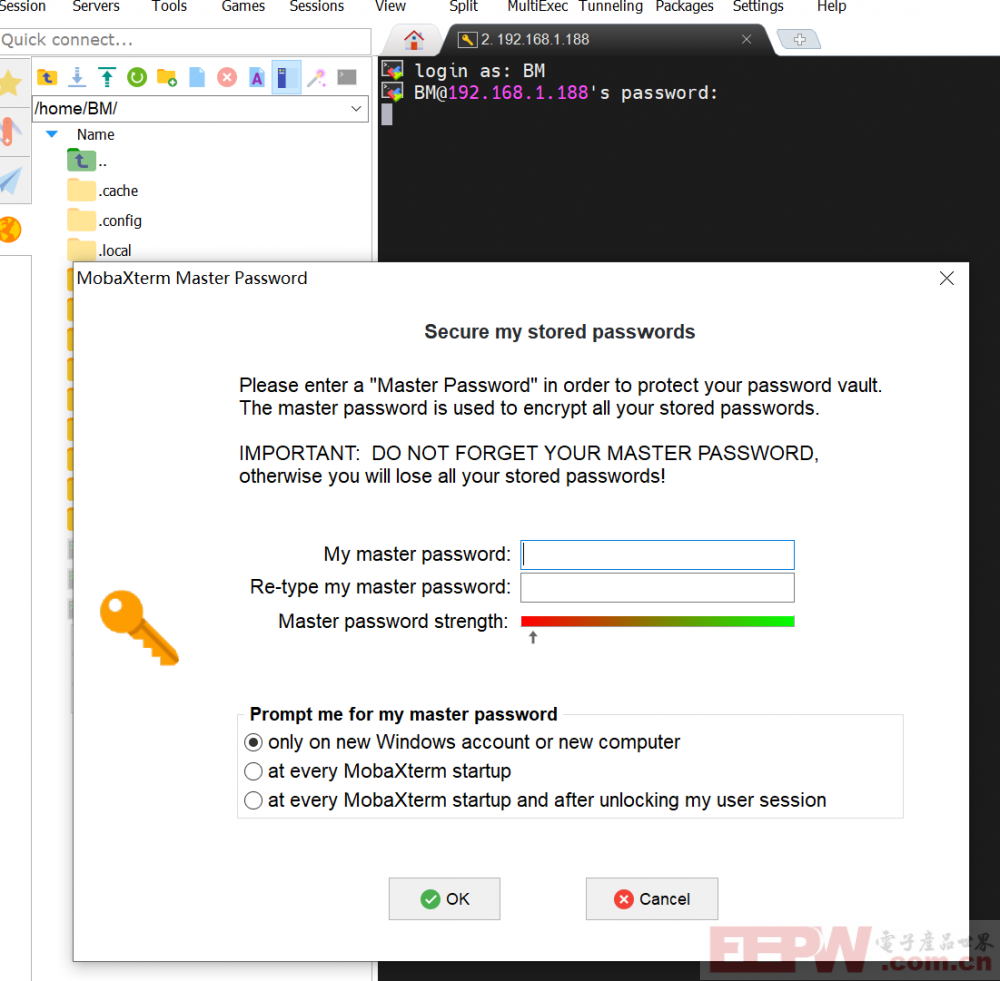Open the Servers menu
Screen dimensions: 1000x981
[96, 6]
